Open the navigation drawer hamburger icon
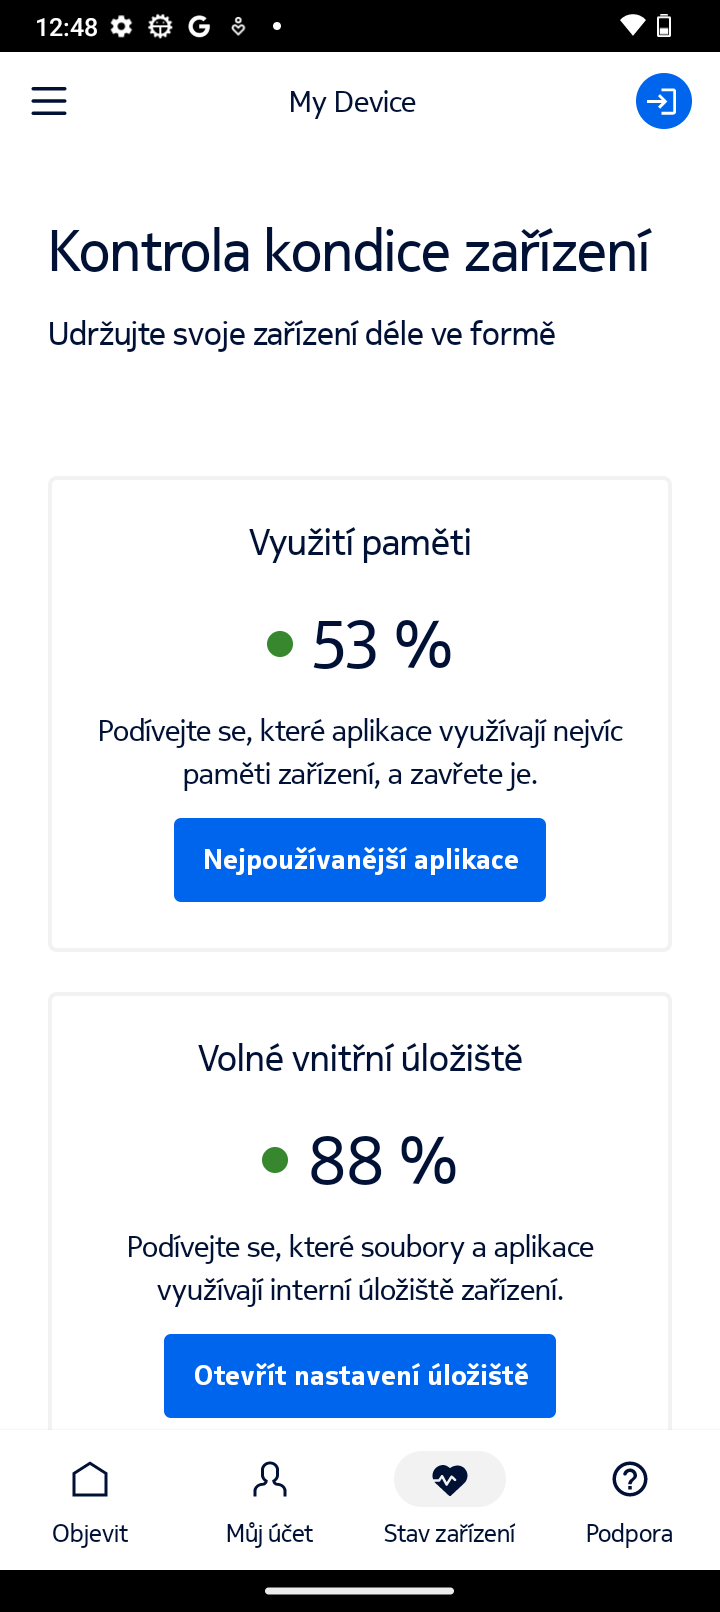Image resolution: width=720 pixels, height=1612 pixels. 48,100
